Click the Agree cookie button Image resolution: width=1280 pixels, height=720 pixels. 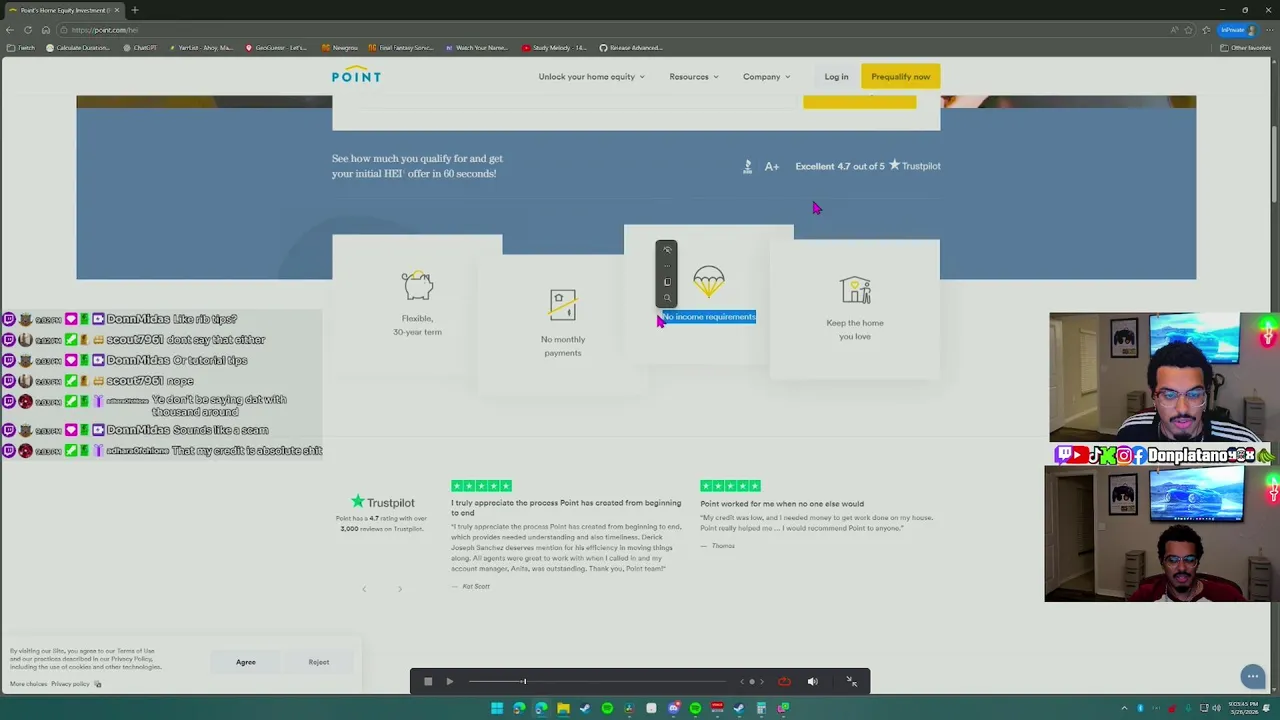pos(246,662)
